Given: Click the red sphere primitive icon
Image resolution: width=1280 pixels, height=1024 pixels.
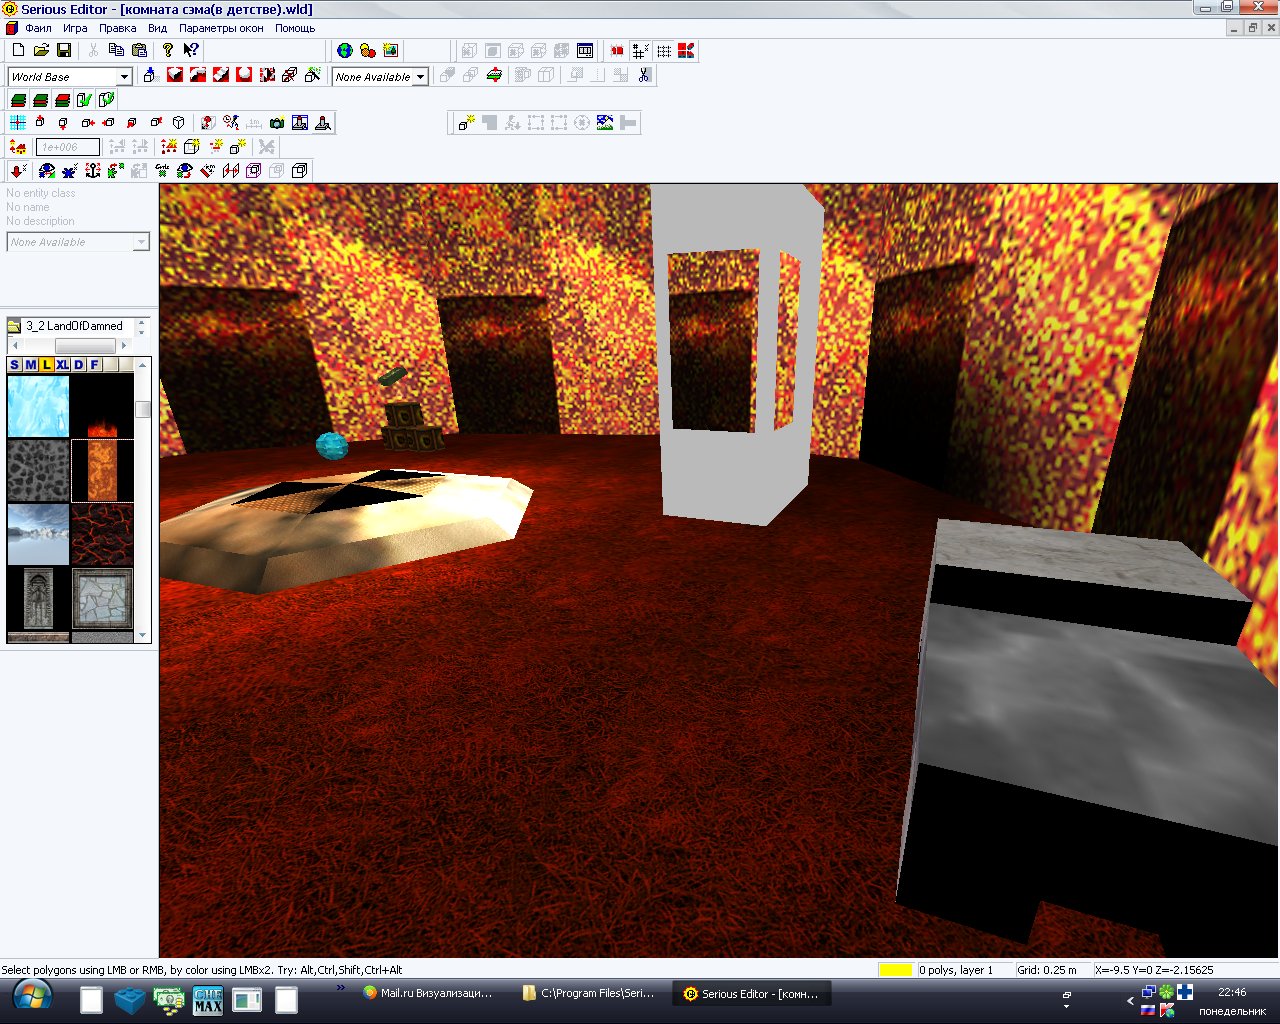Looking at the screenshot, I should tap(243, 75).
